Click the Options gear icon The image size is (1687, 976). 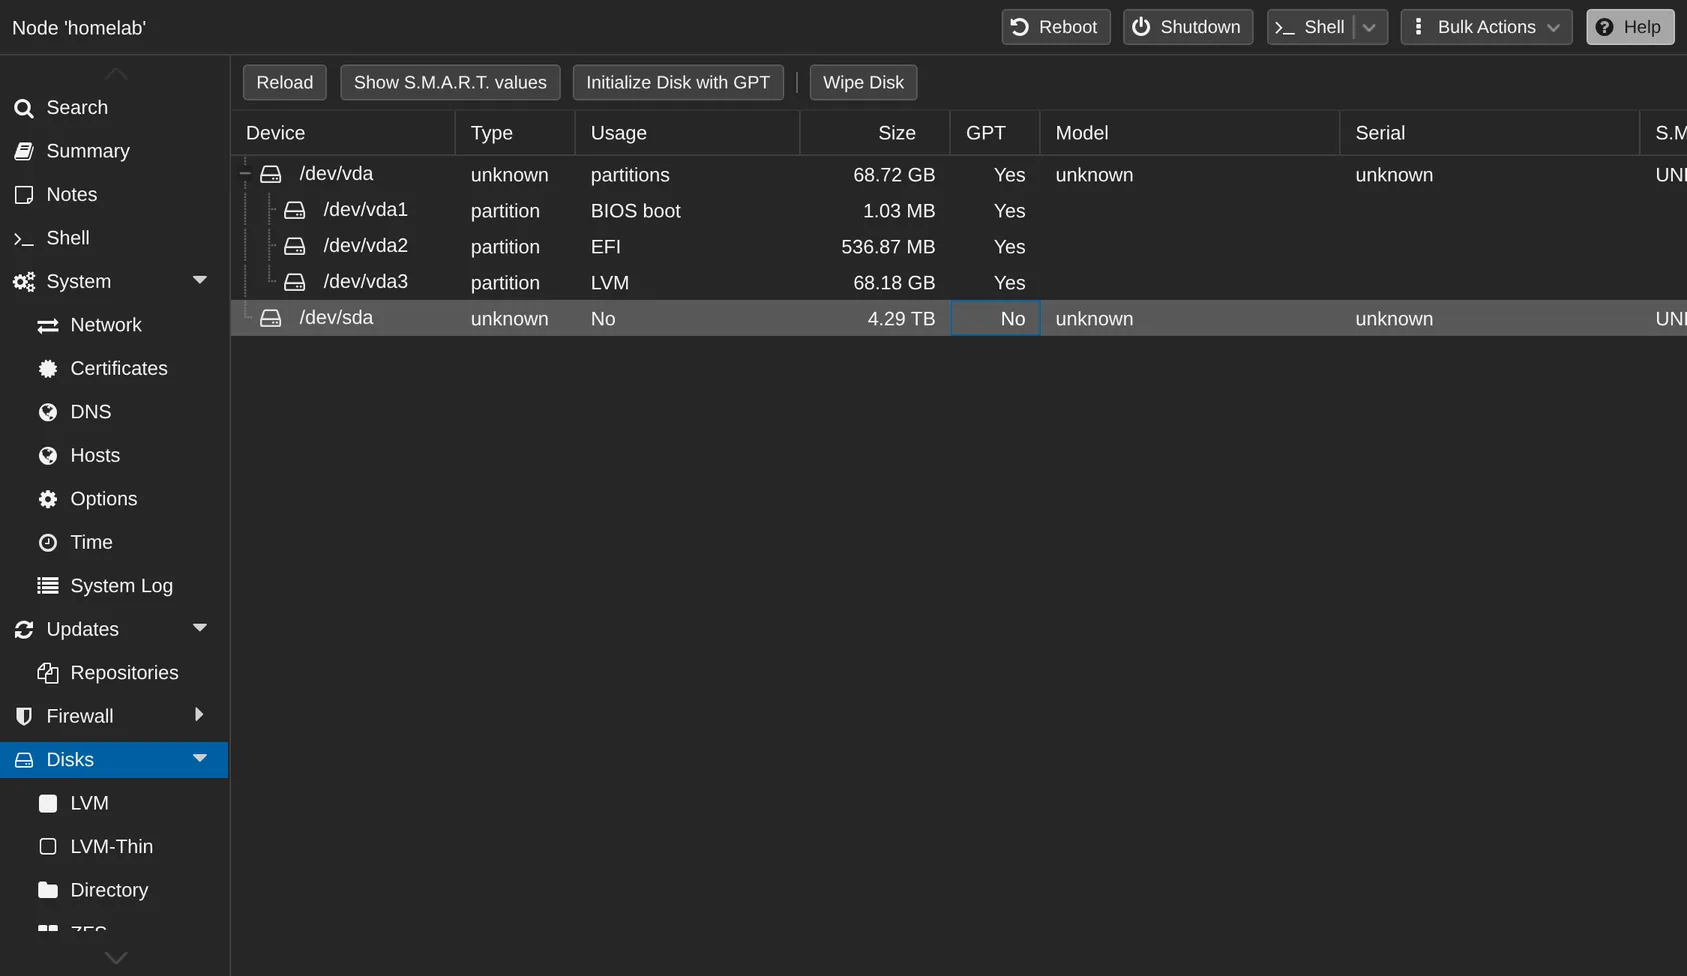pos(48,499)
